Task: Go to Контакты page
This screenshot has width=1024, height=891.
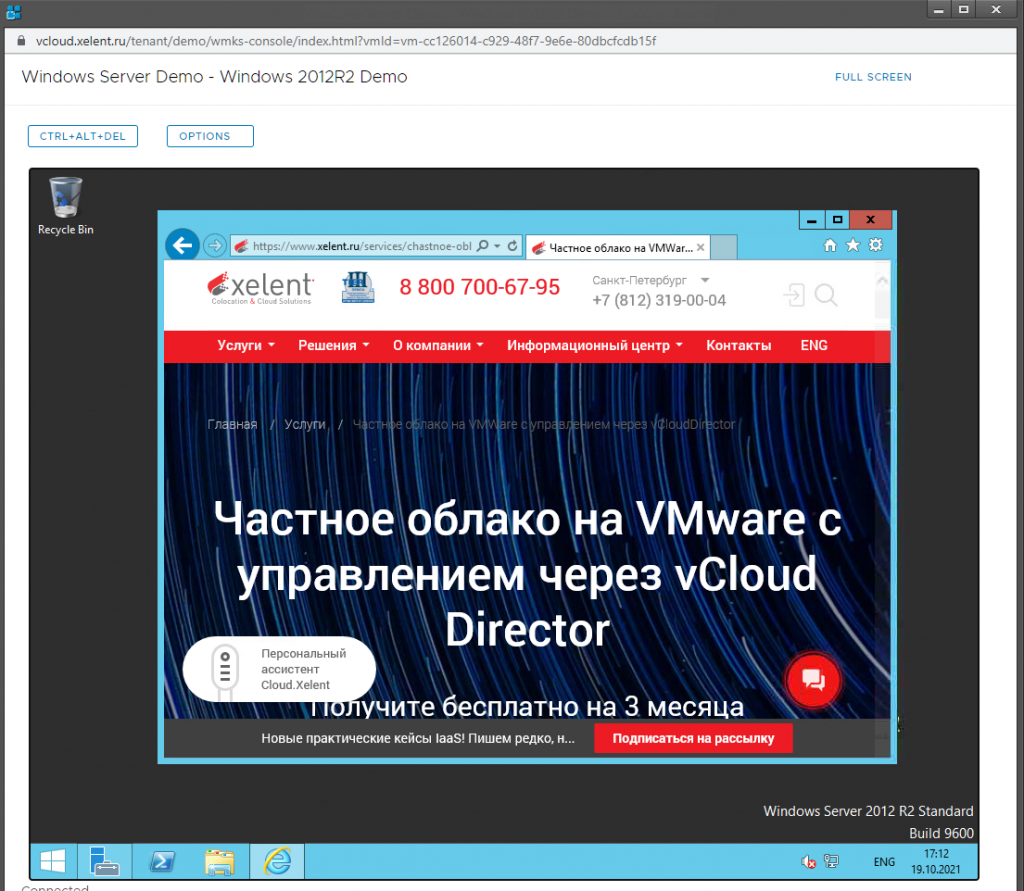Action: coord(739,346)
